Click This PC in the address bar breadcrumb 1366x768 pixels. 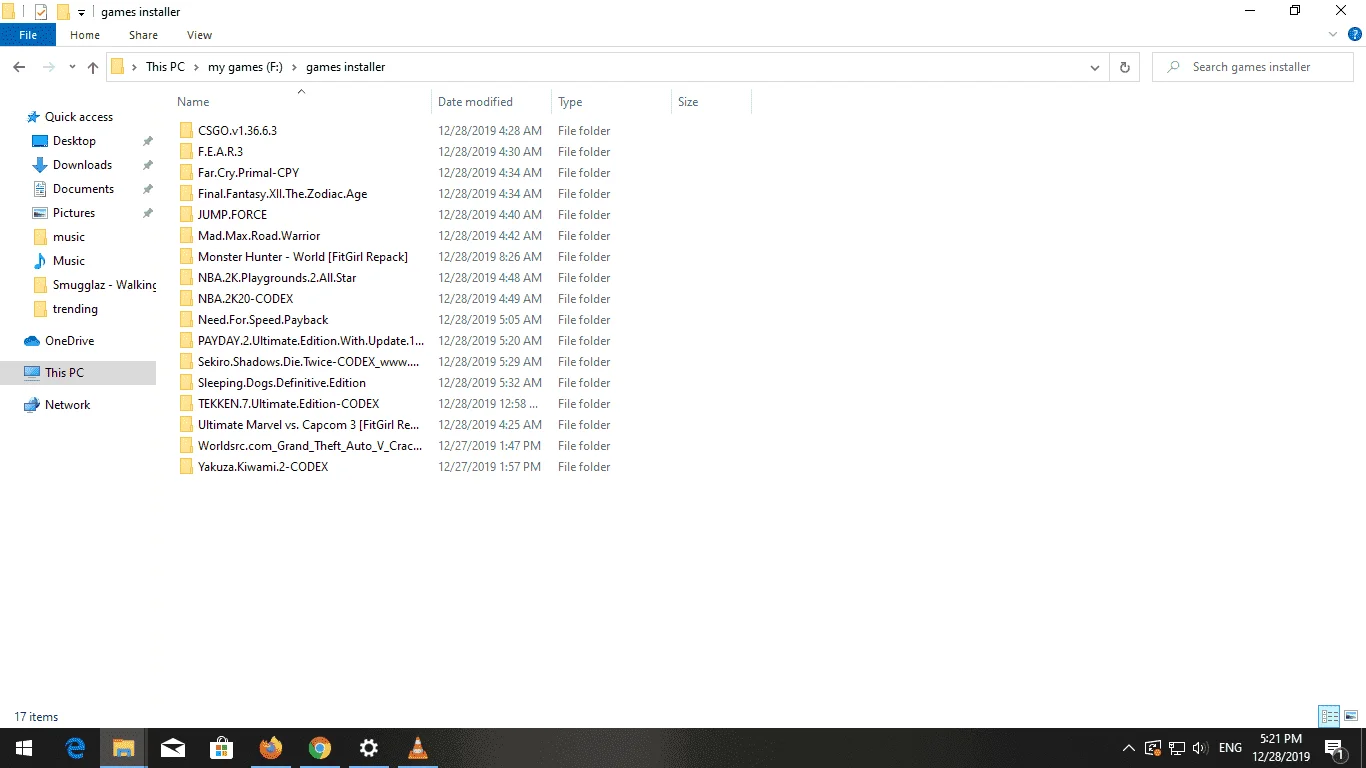165,67
